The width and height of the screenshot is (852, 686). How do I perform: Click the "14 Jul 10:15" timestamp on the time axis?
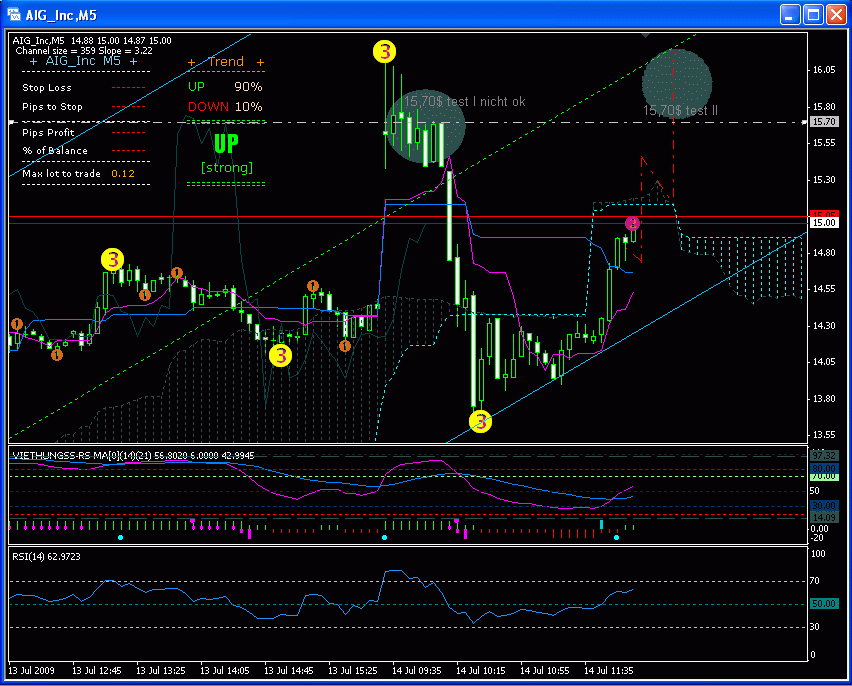pos(480,671)
